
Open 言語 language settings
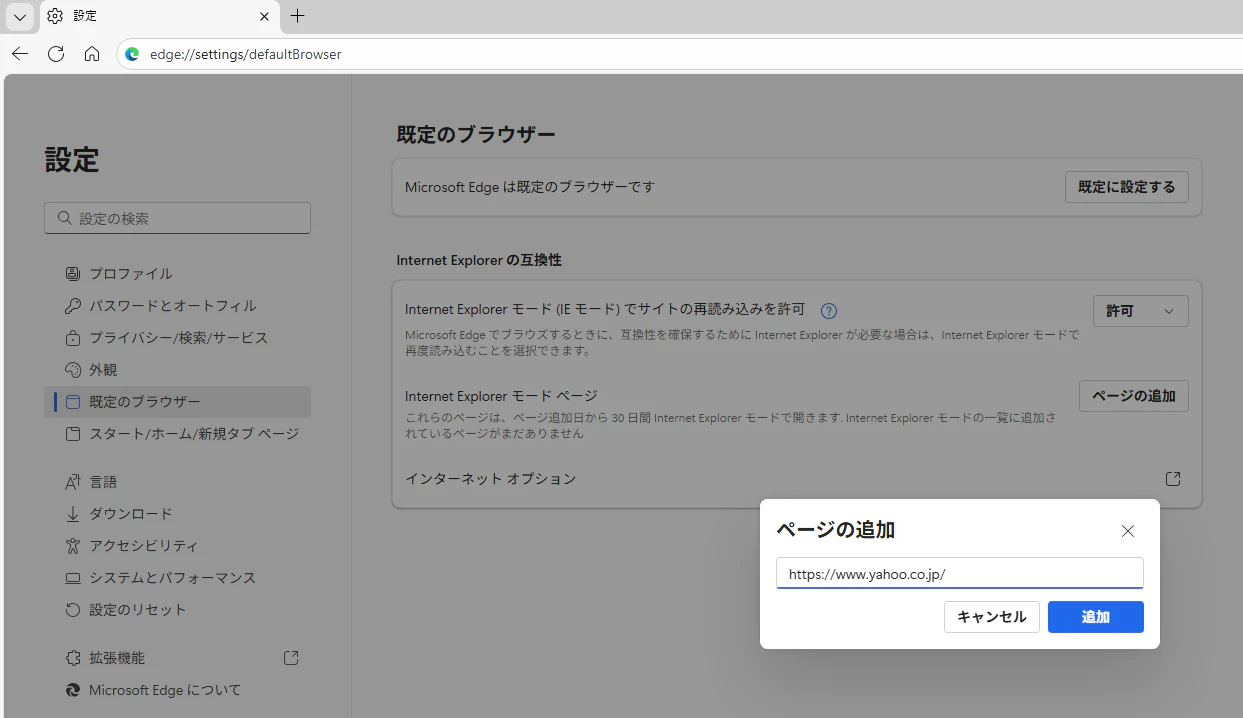(x=177, y=482)
